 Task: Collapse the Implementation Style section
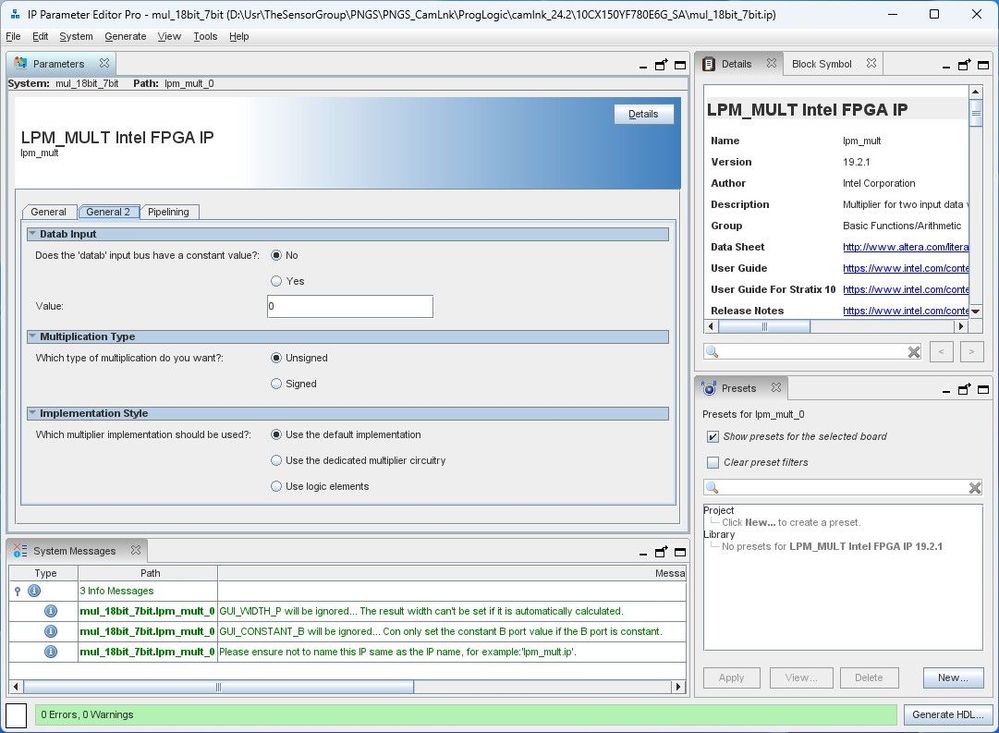(32, 413)
